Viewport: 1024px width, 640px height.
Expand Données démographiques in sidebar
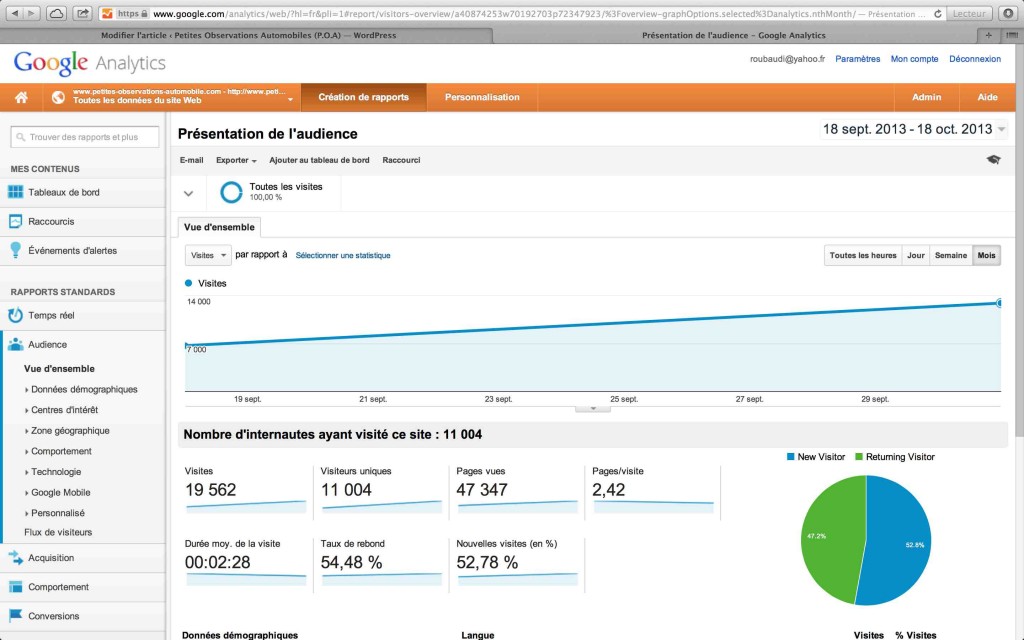coord(84,389)
